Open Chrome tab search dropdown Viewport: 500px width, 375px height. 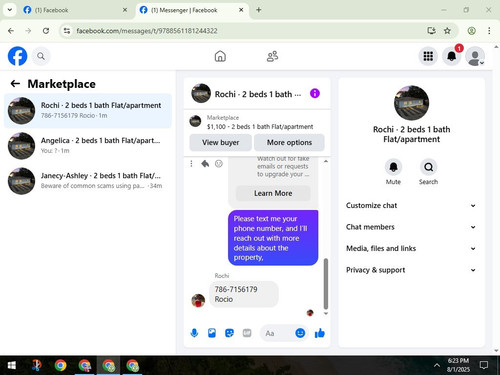[10, 10]
